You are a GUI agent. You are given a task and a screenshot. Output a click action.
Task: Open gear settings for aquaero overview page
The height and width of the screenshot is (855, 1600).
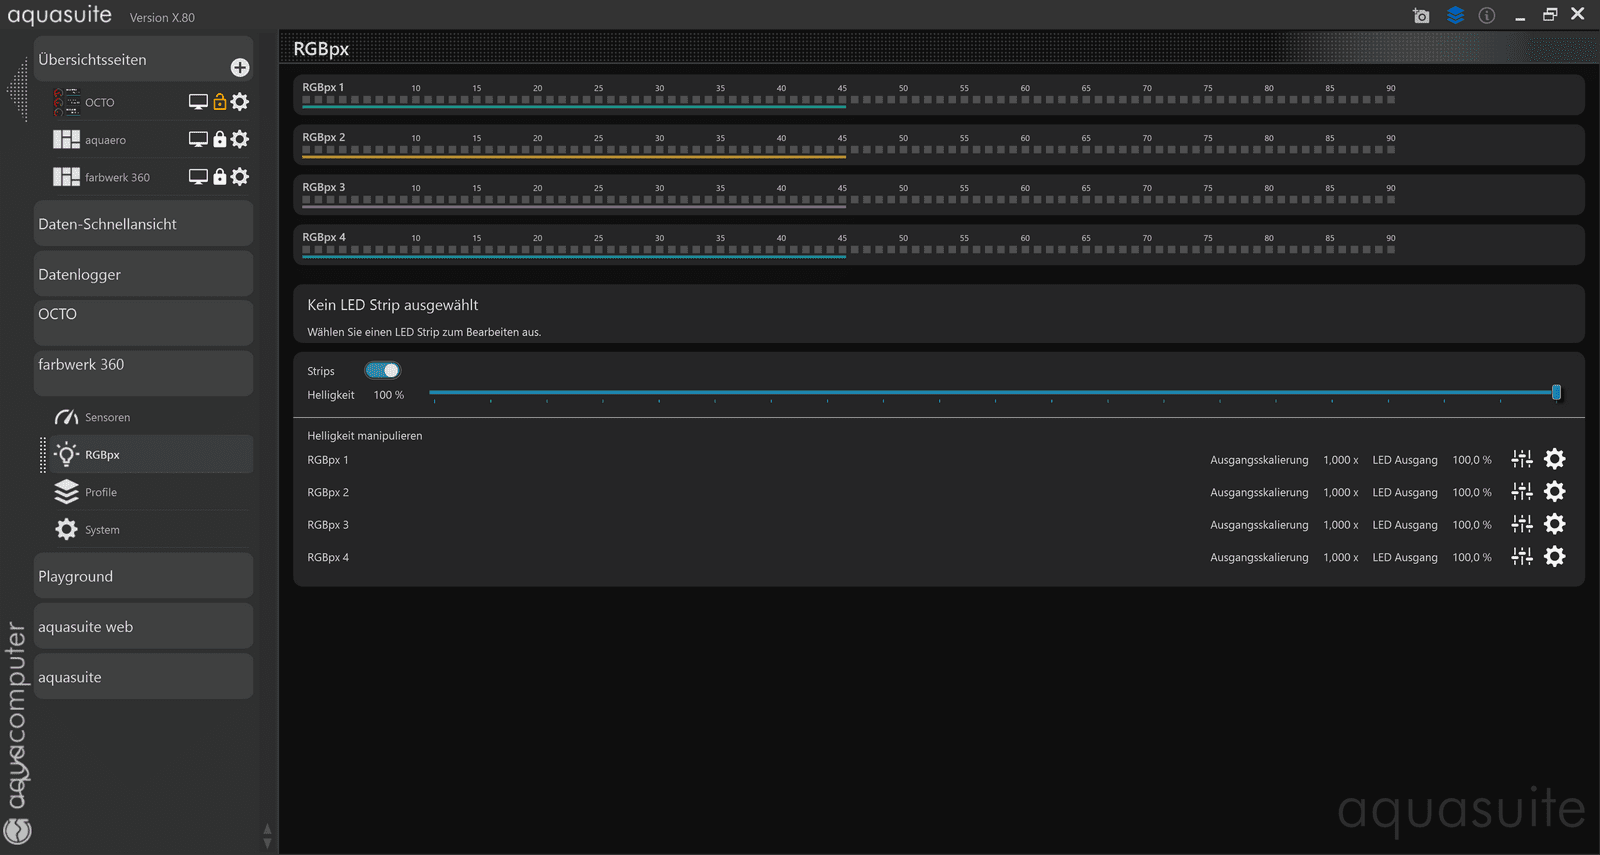(x=240, y=139)
